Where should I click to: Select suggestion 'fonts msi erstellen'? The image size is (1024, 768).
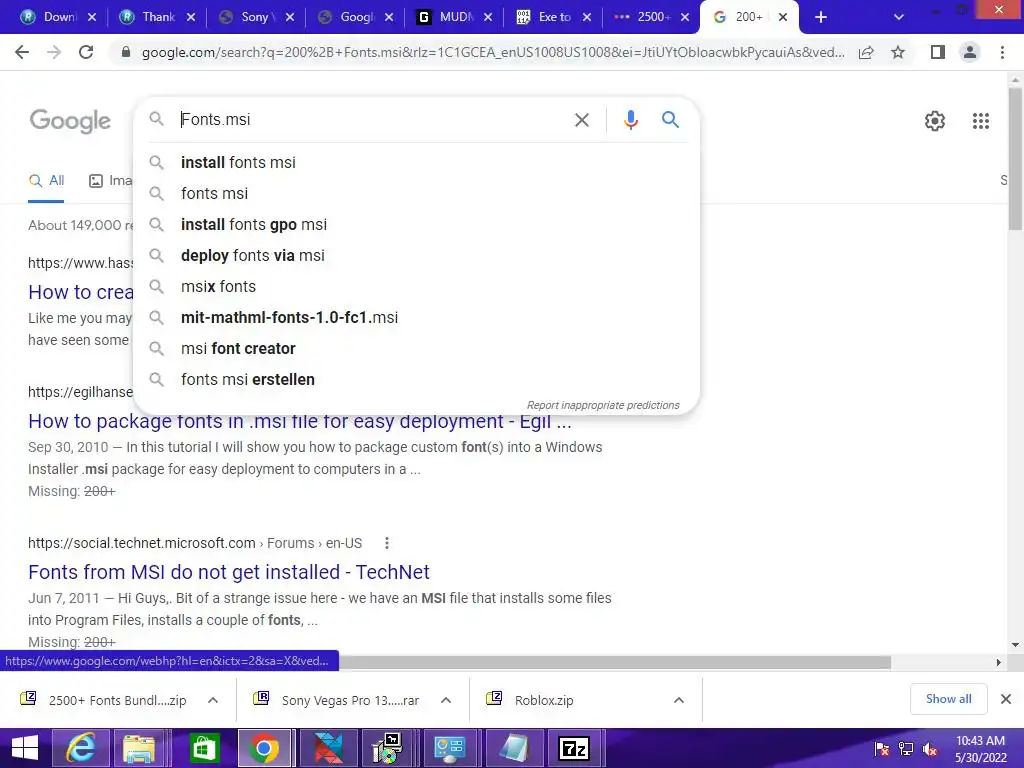pos(416,379)
